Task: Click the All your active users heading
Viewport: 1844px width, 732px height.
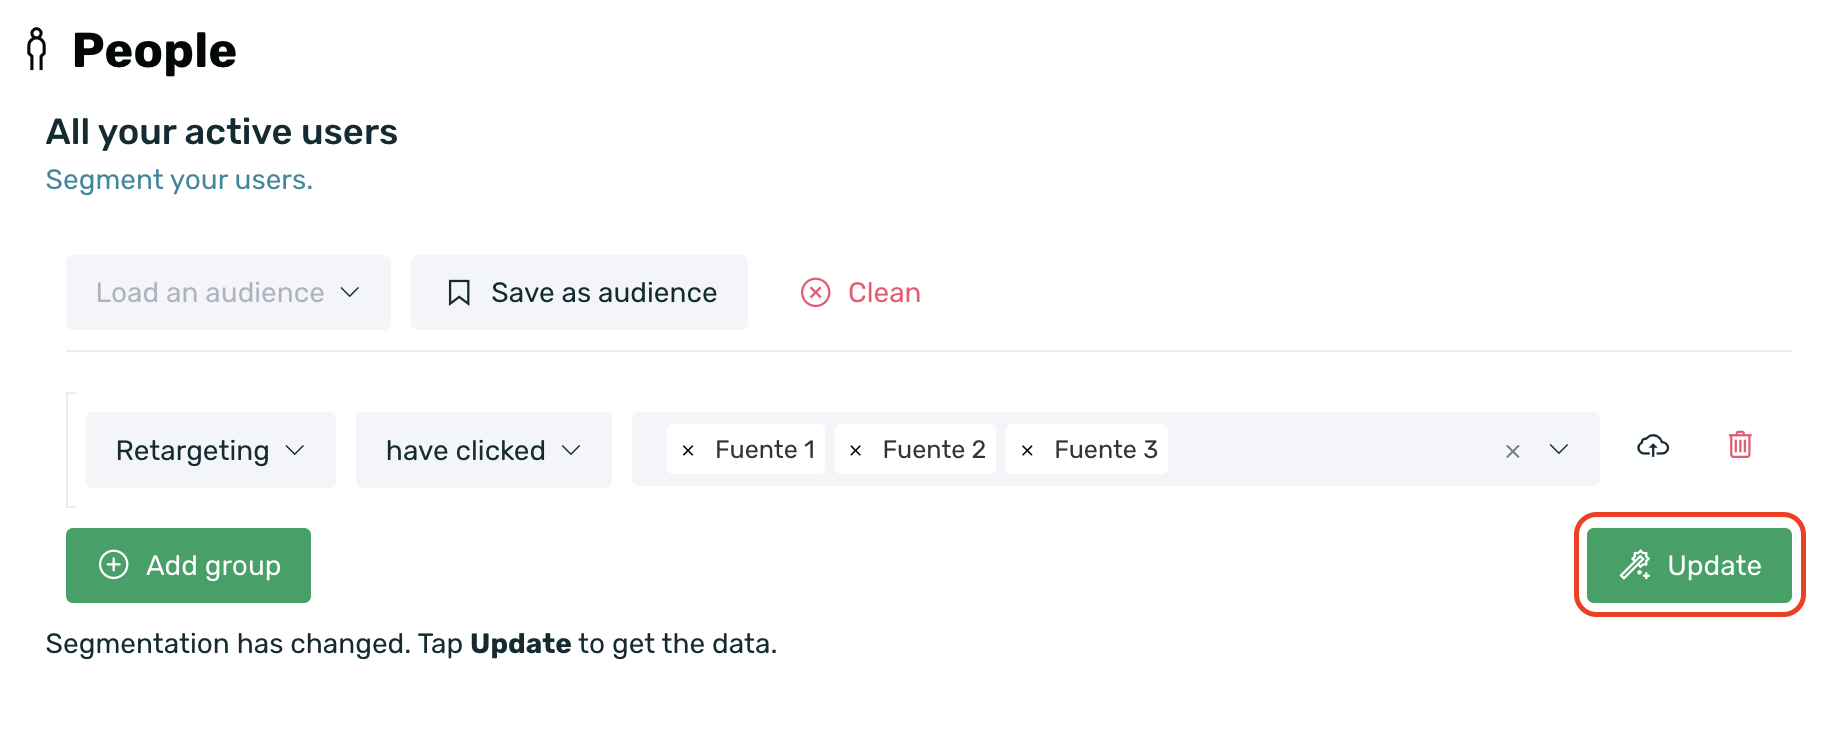Action: [222, 132]
